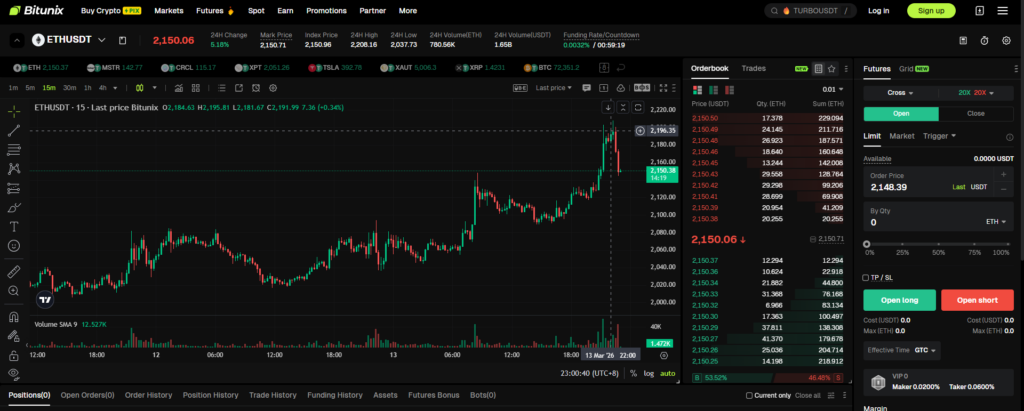This screenshot has height=411, width=1024.
Task: Toggle the Current only checkbox
Action: pyautogui.click(x=750, y=395)
